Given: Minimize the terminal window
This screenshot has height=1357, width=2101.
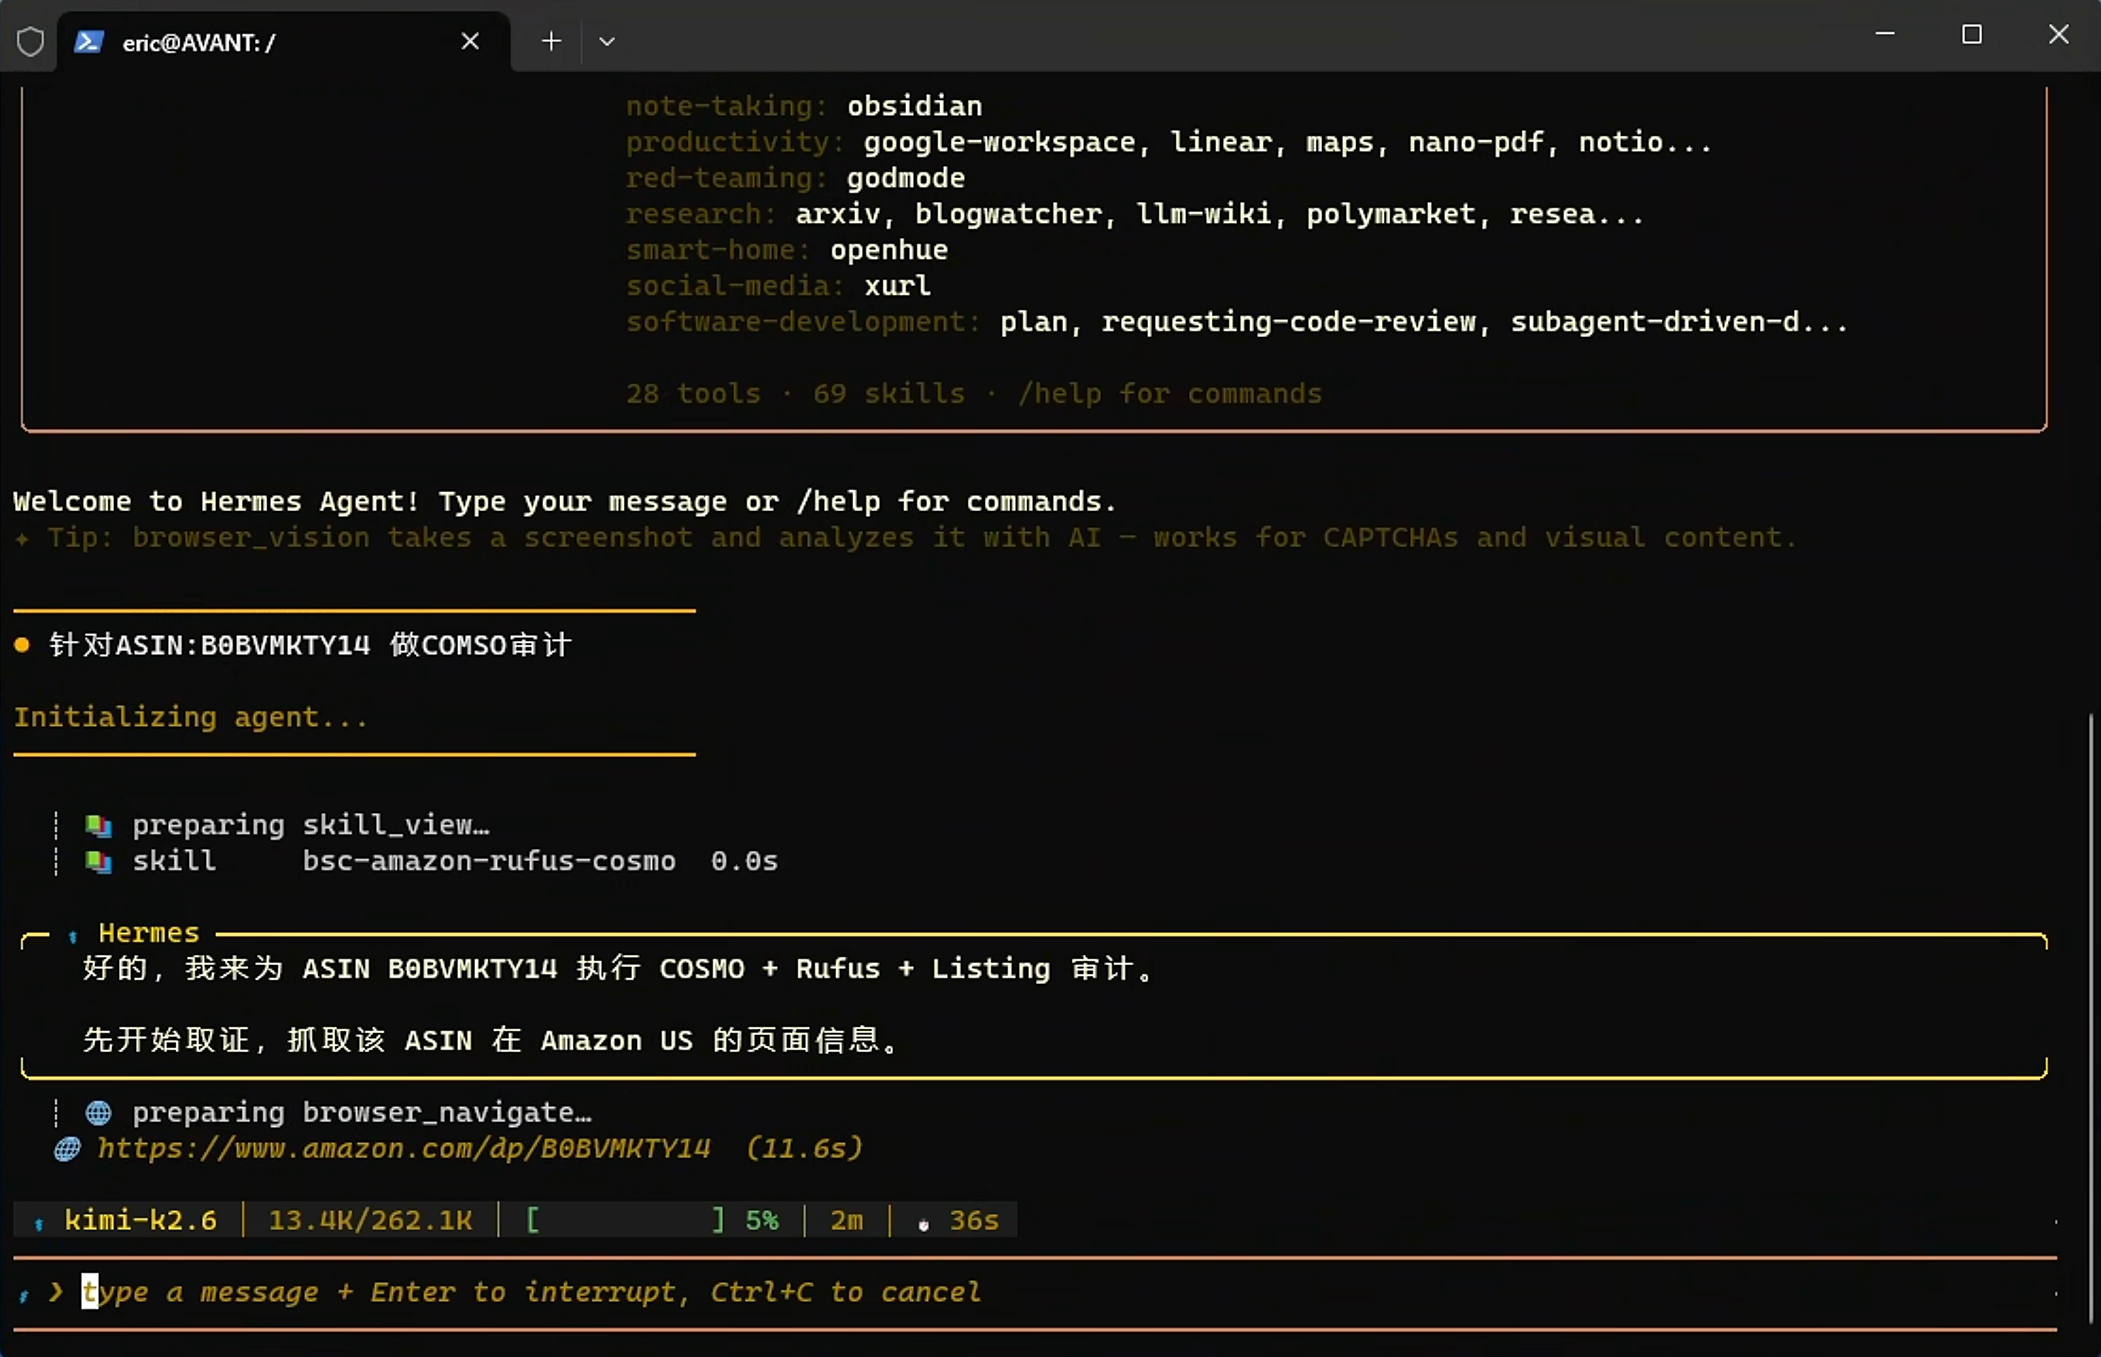Looking at the screenshot, I should [1885, 34].
